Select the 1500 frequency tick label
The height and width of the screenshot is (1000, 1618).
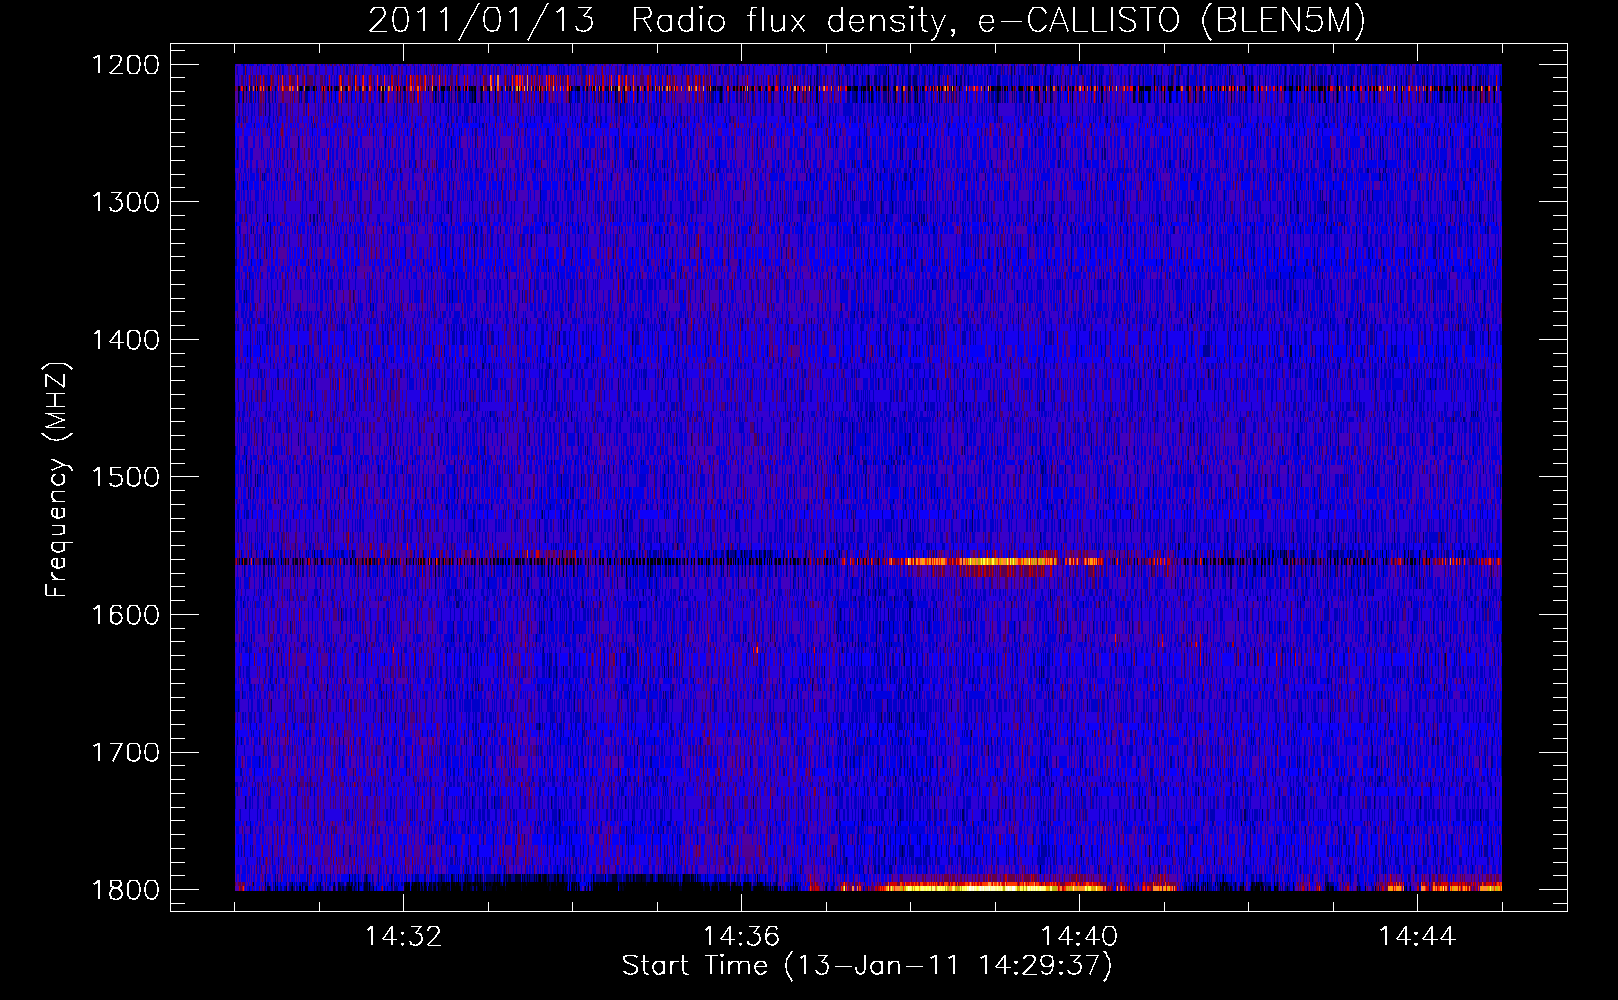(x=125, y=477)
